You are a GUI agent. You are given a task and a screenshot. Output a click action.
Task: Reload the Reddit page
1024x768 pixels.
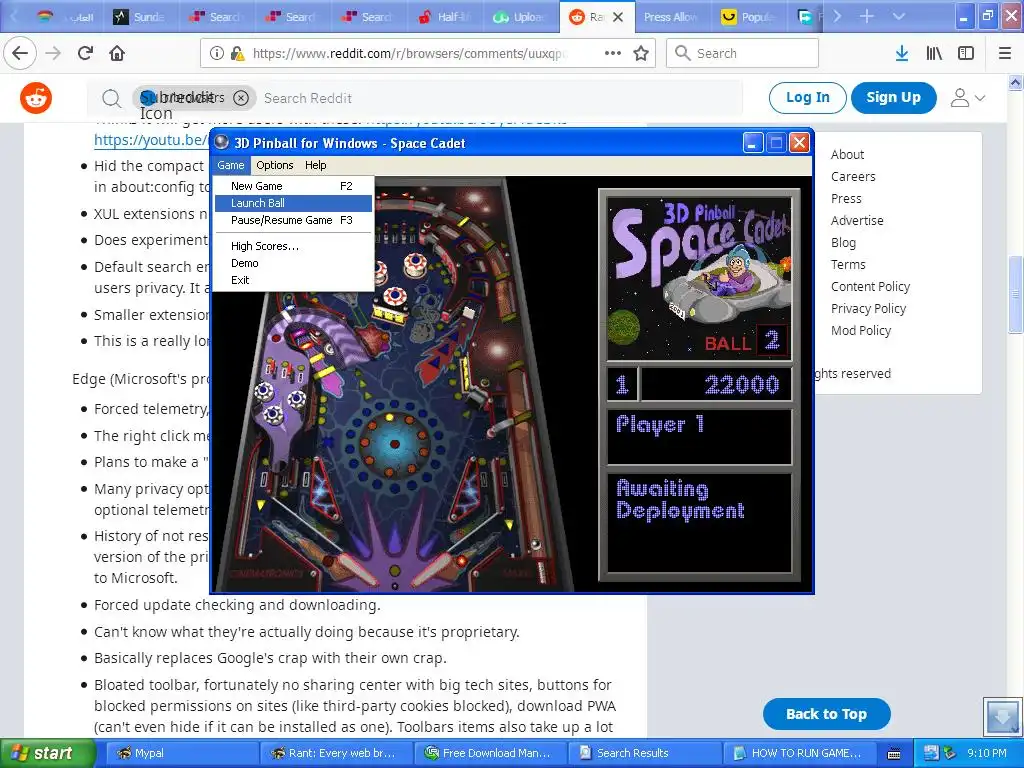85,53
